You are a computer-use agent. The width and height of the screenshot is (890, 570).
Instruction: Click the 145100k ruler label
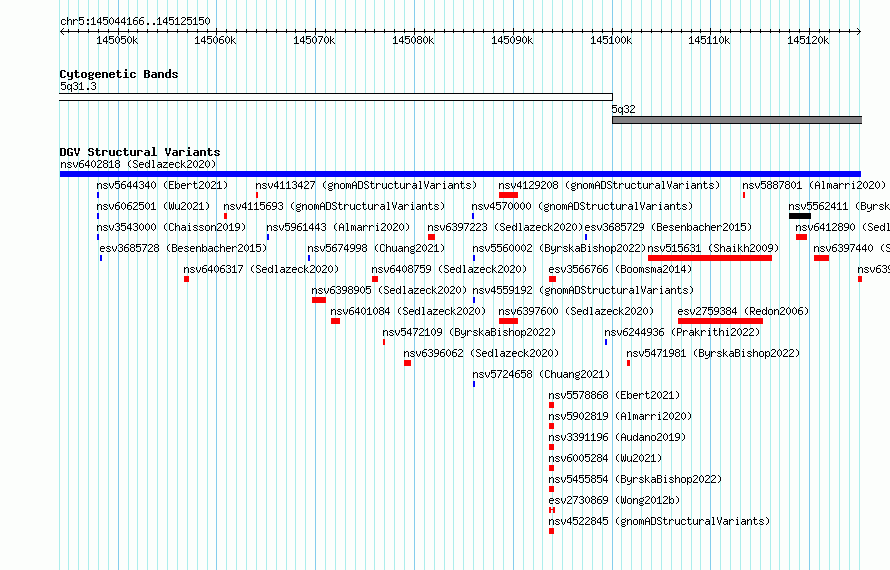[611, 40]
